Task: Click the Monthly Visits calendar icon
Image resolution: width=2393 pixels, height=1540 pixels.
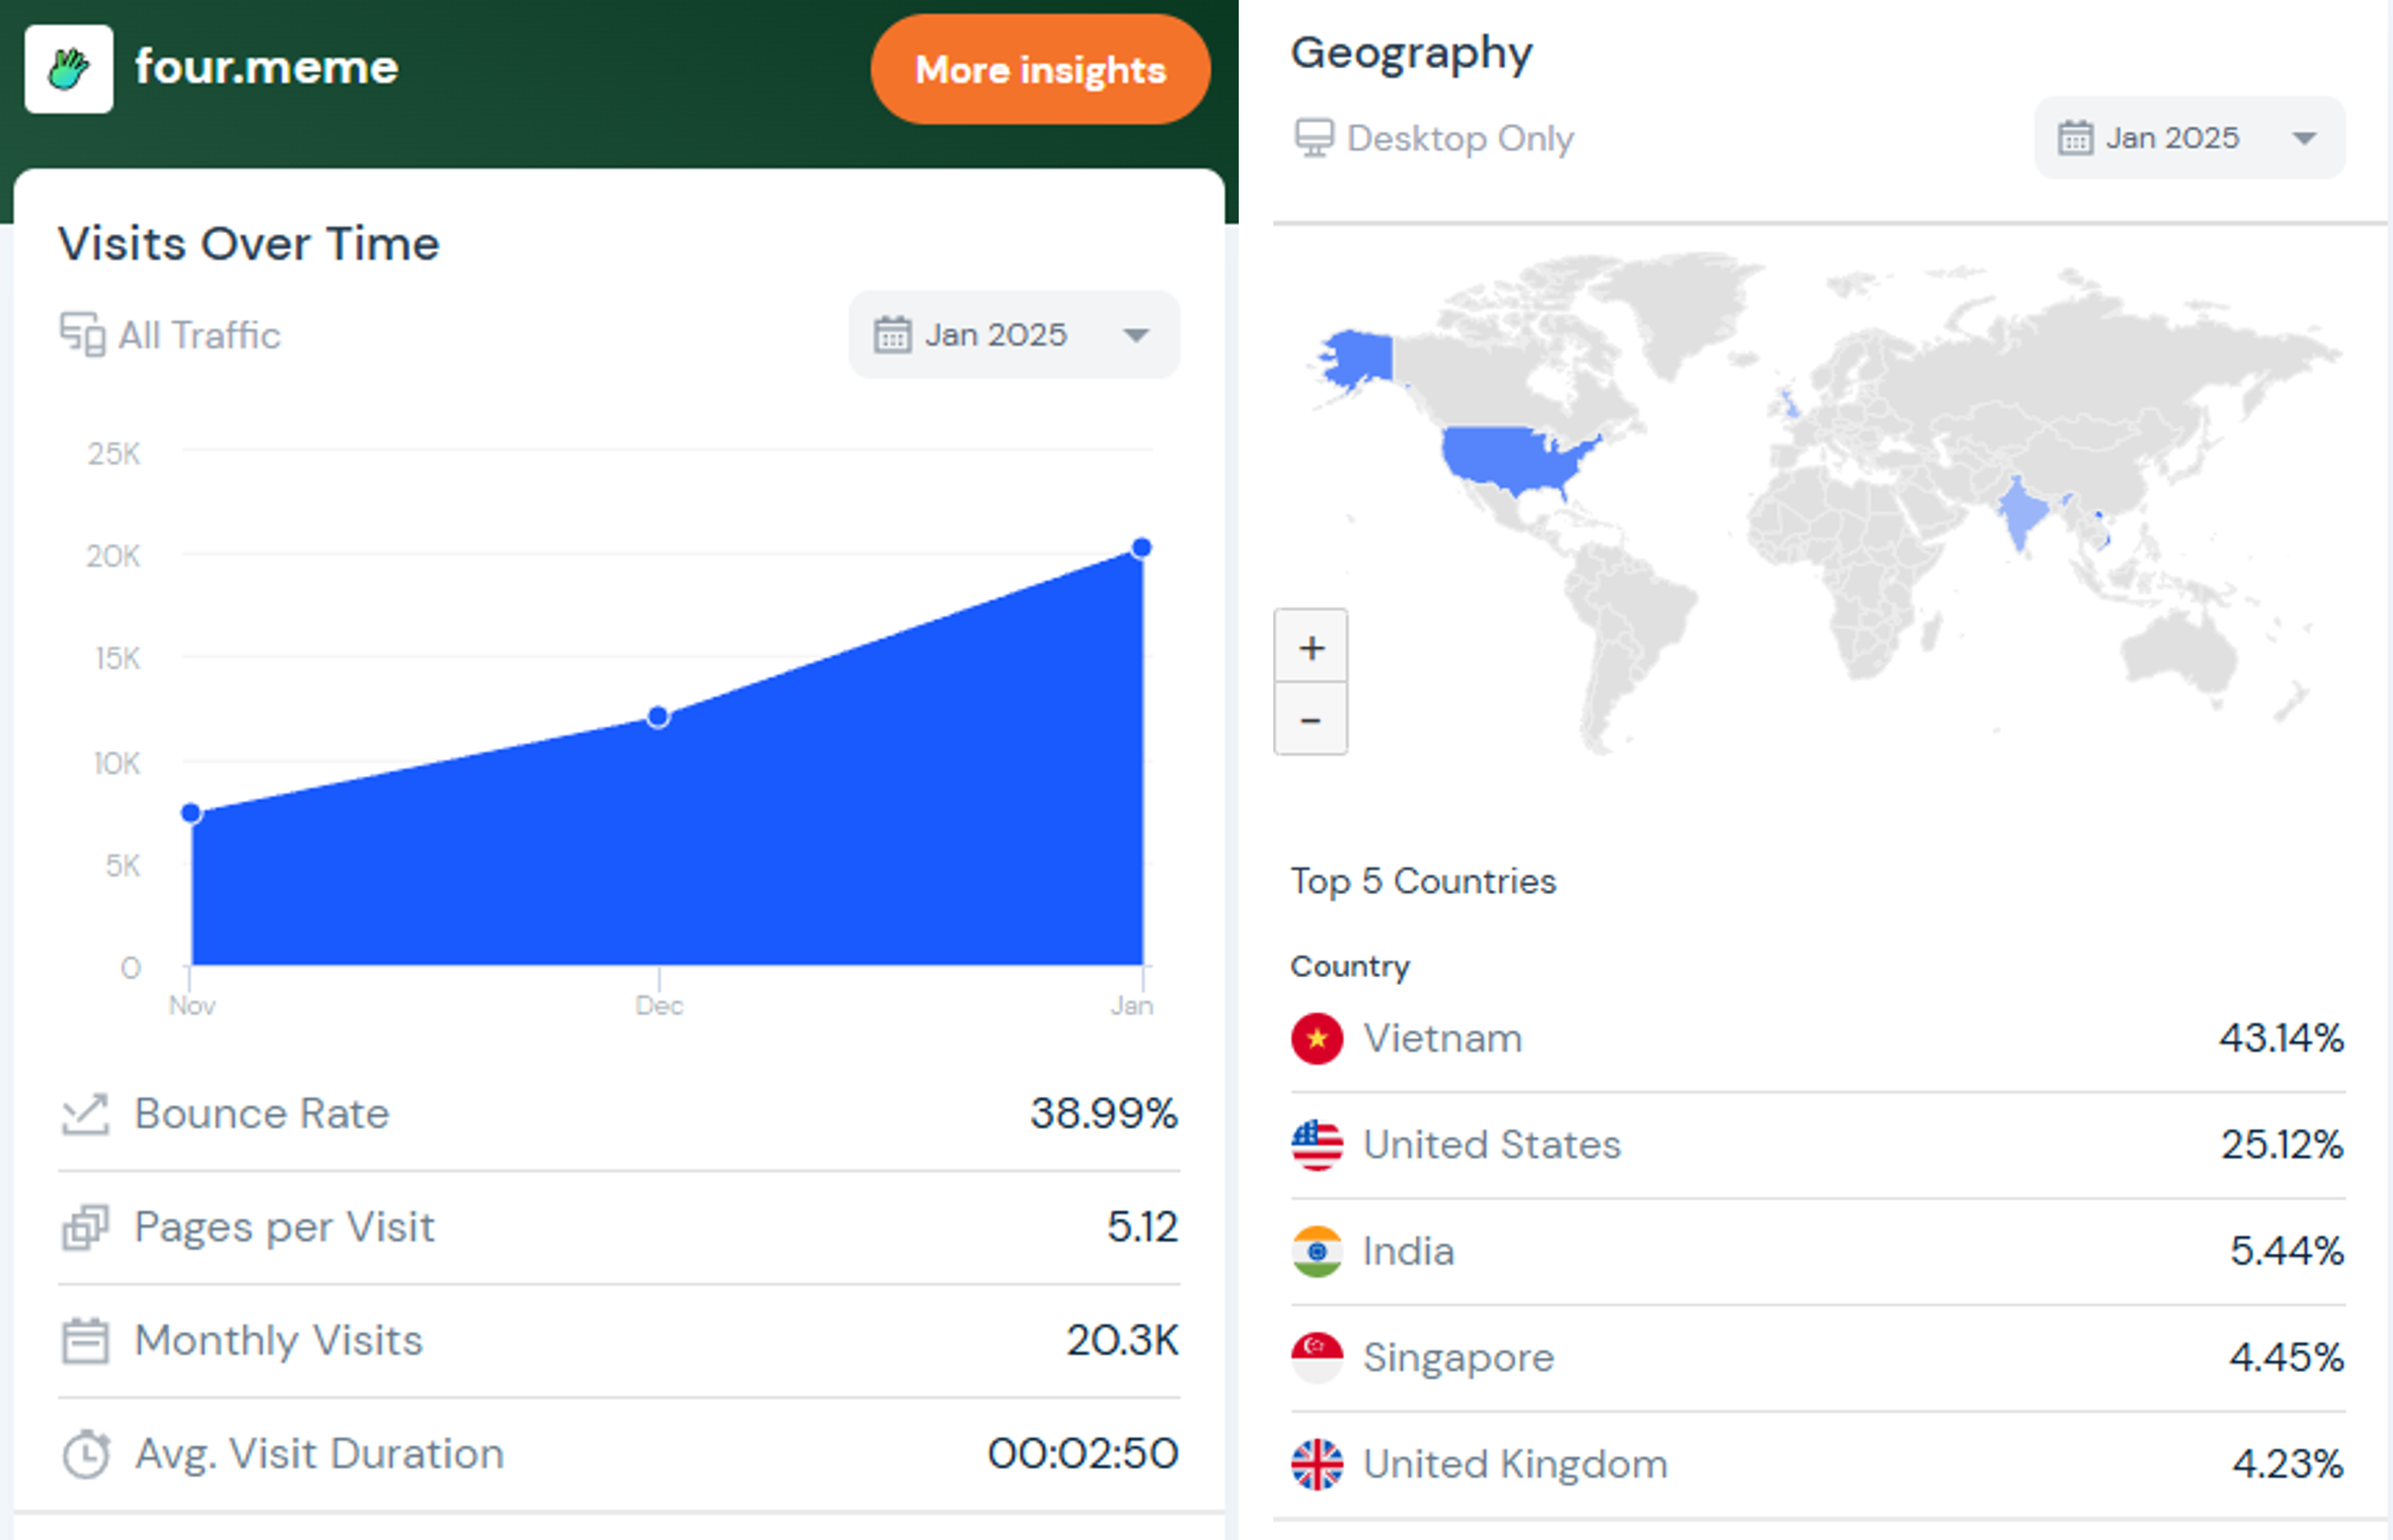Action: (x=87, y=1340)
